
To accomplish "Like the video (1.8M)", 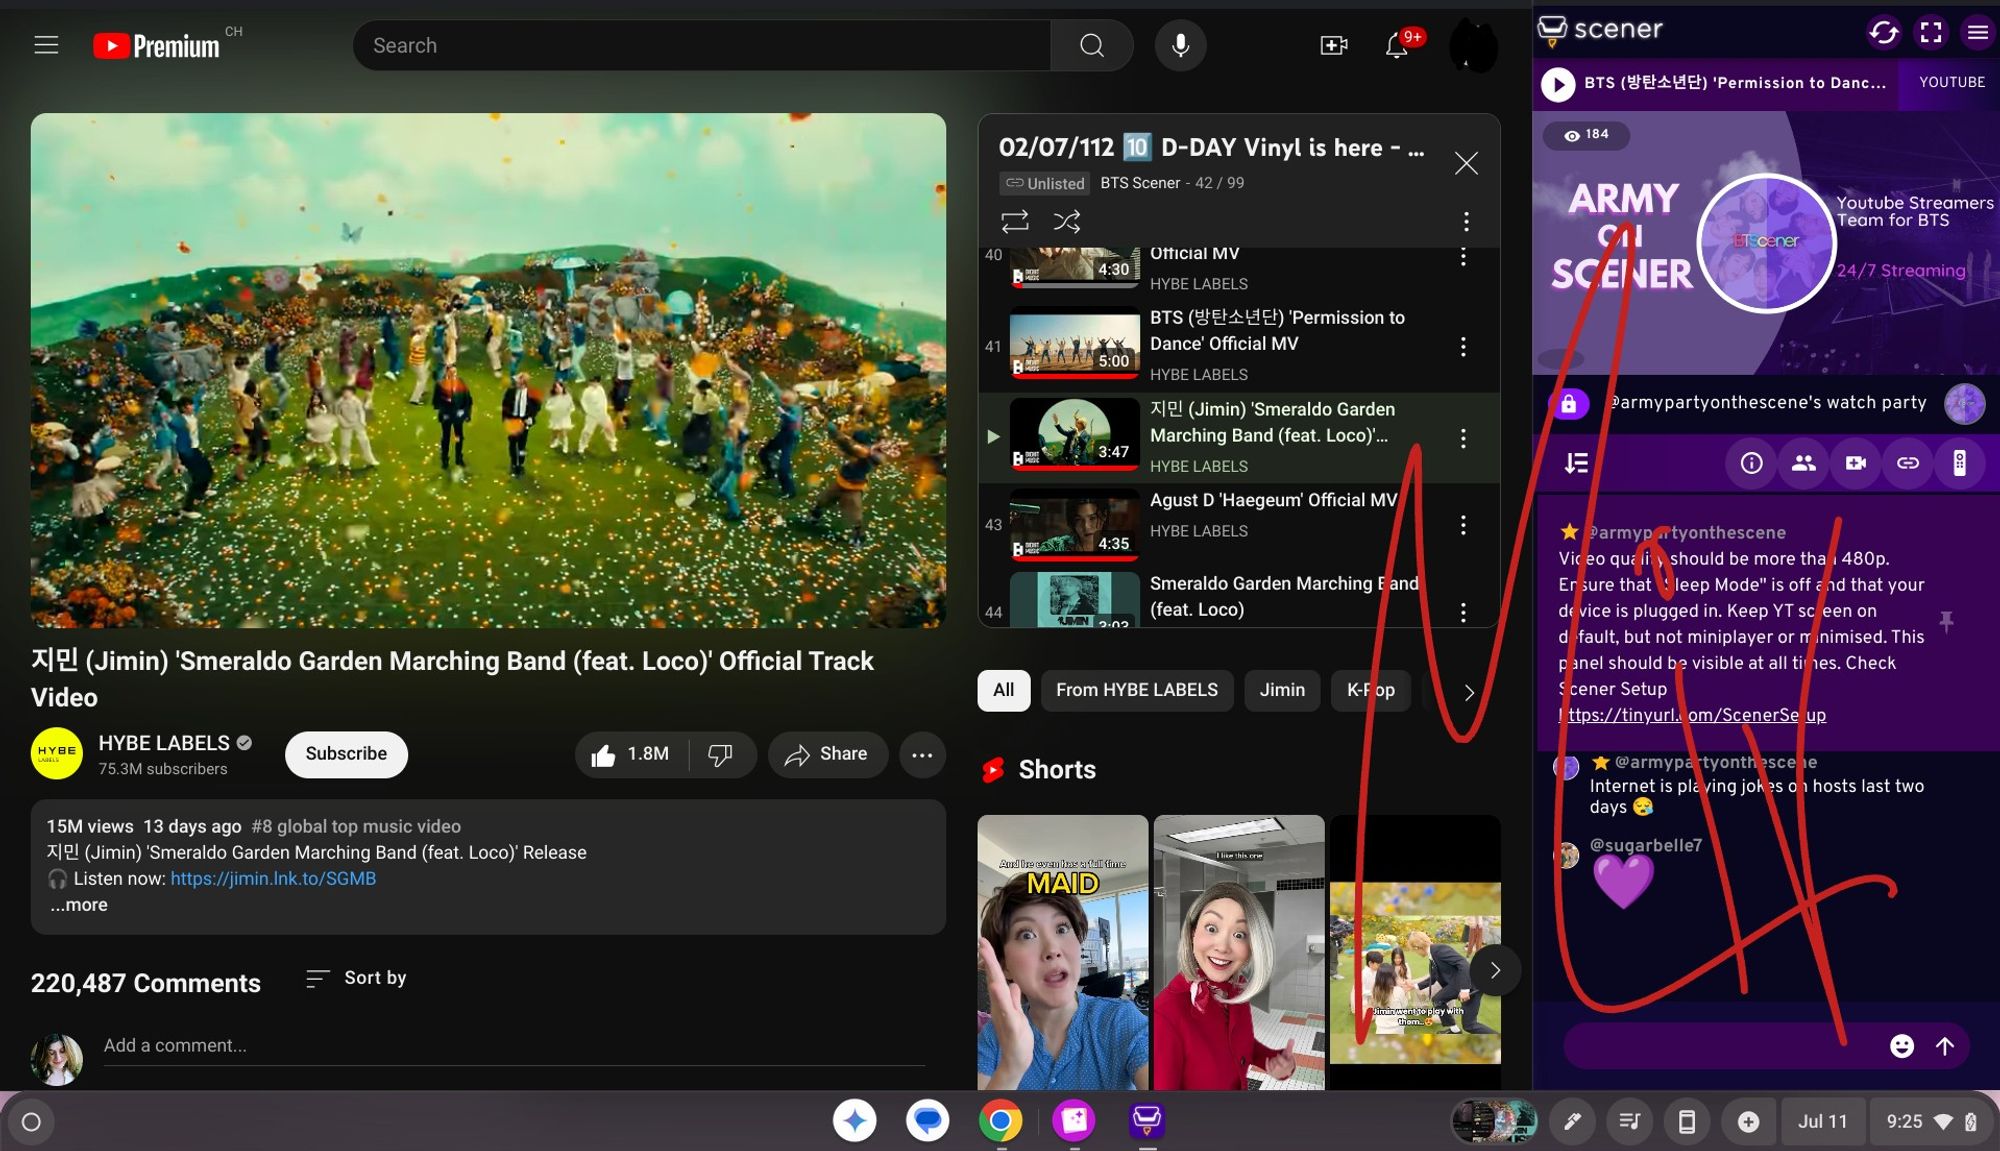I will tap(631, 754).
